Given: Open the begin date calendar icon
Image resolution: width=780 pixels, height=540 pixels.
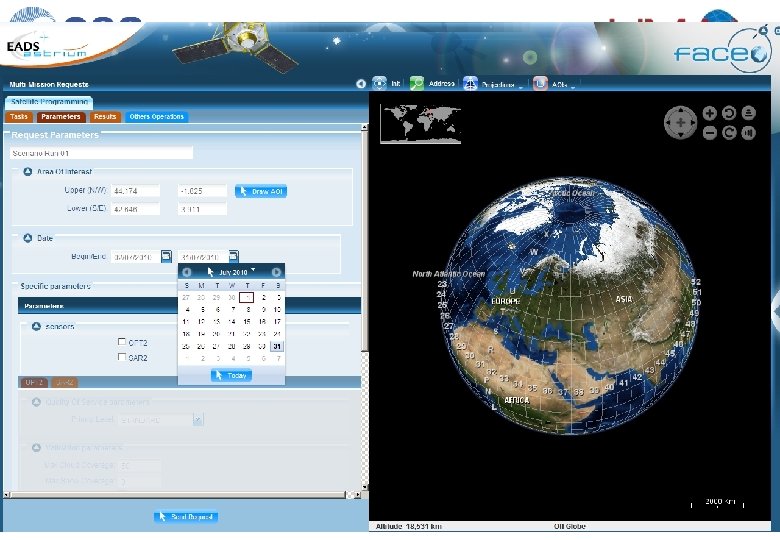Looking at the screenshot, I should [x=167, y=256].
